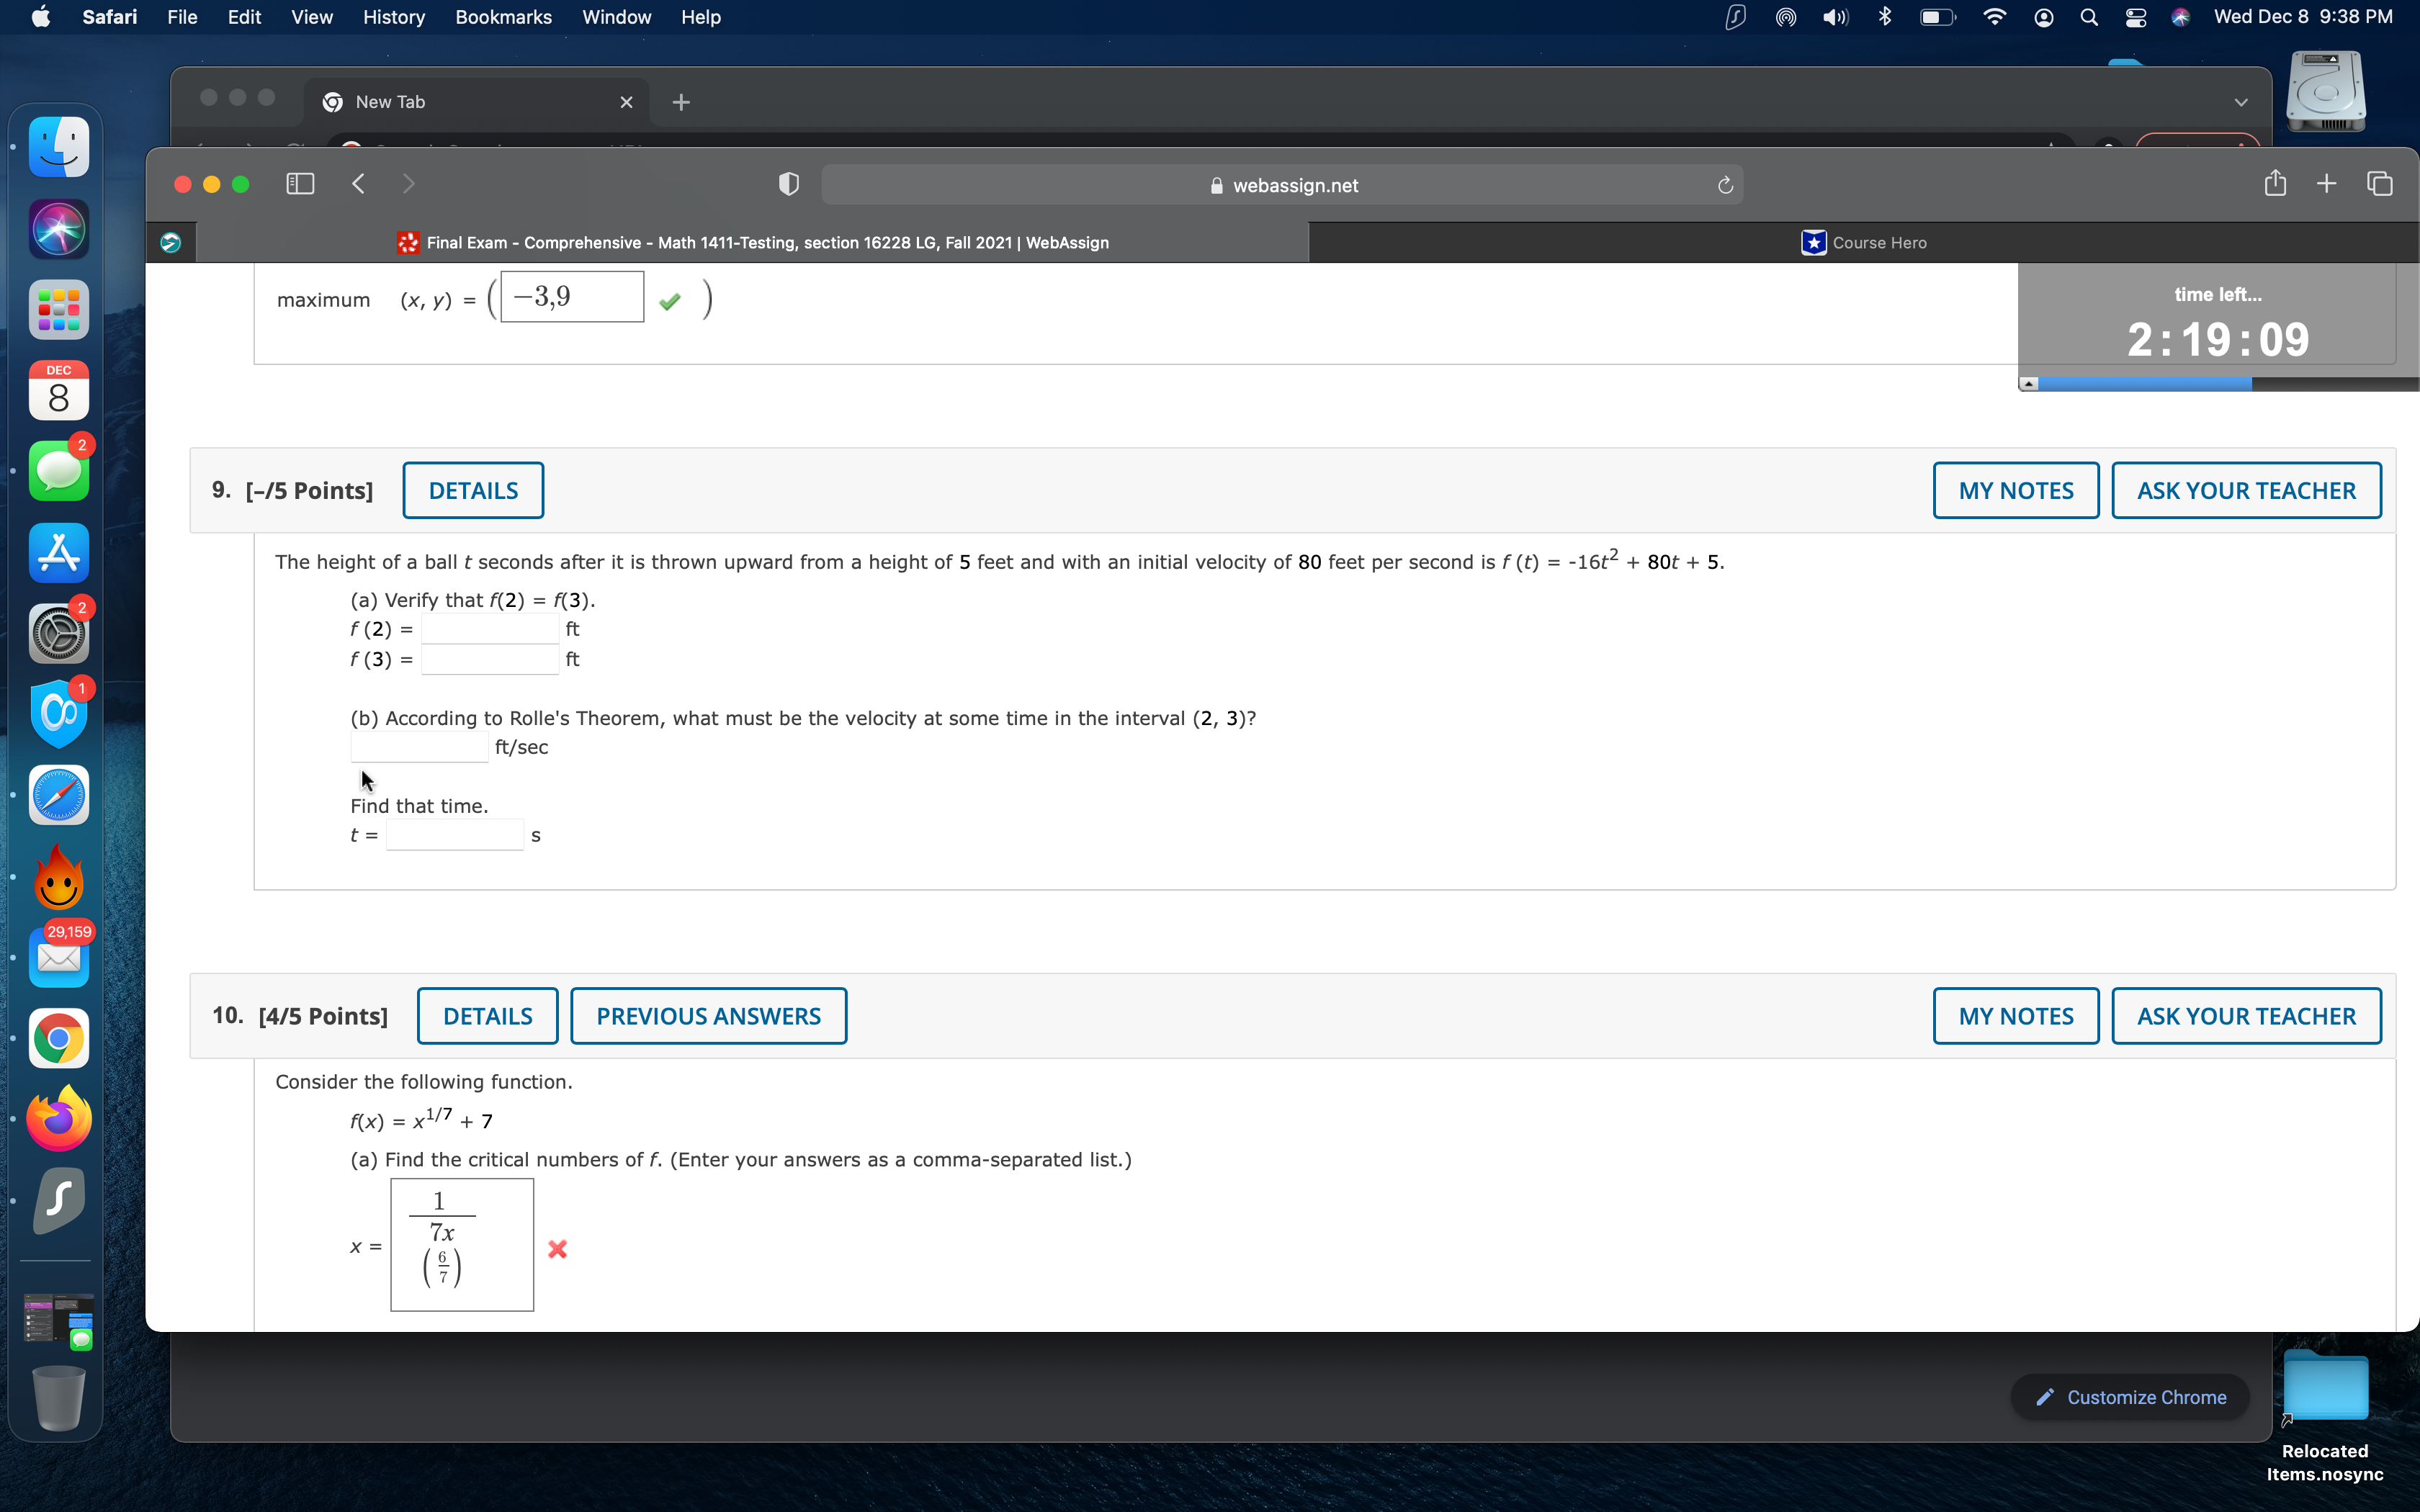Click the Course Hero extension icon
The height and width of the screenshot is (1512, 2420).
(1815, 242)
